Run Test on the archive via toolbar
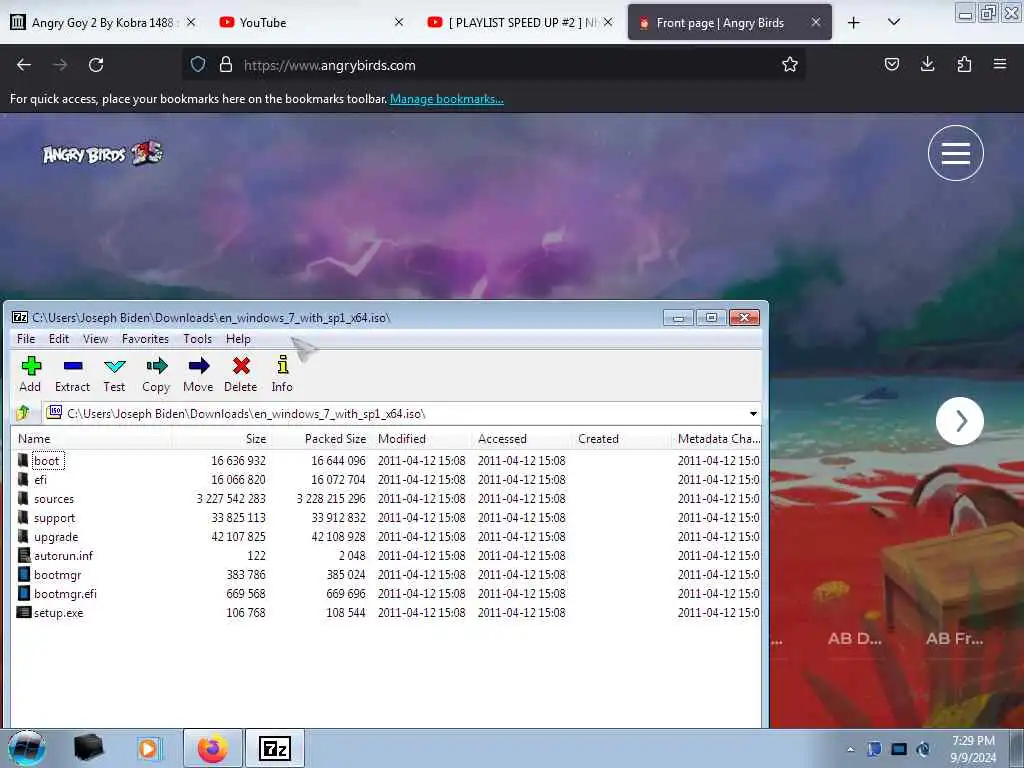The image size is (1024, 768). click(x=114, y=374)
